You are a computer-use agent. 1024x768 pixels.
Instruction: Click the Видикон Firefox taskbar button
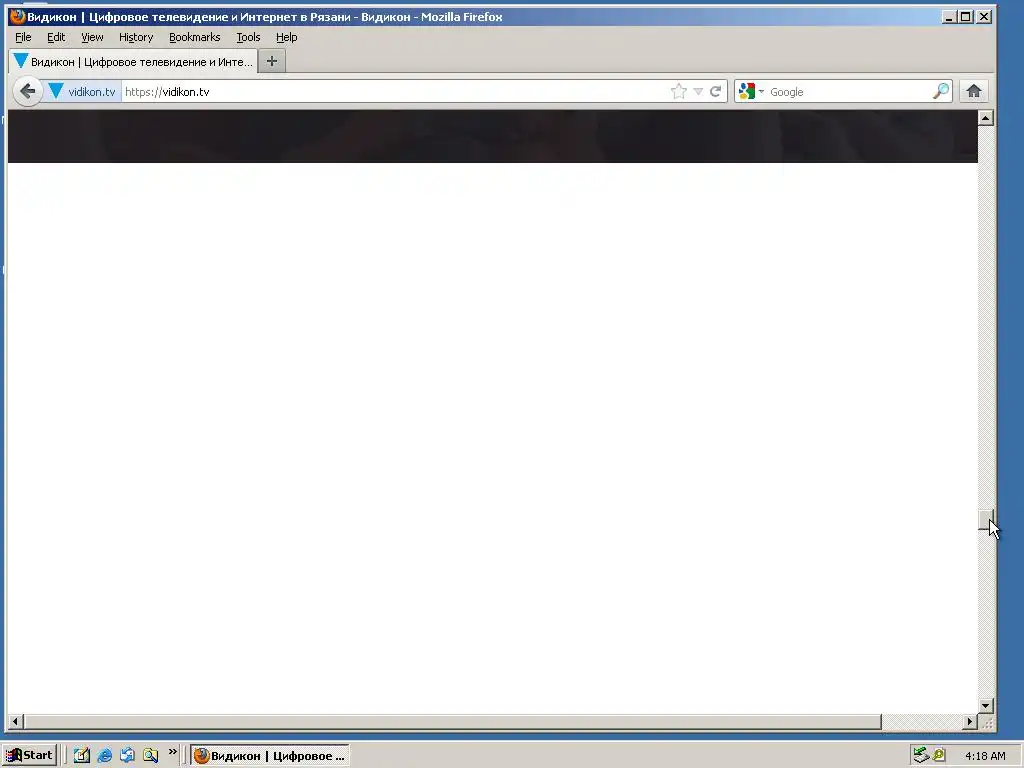pyautogui.click(x=270, y=756)
